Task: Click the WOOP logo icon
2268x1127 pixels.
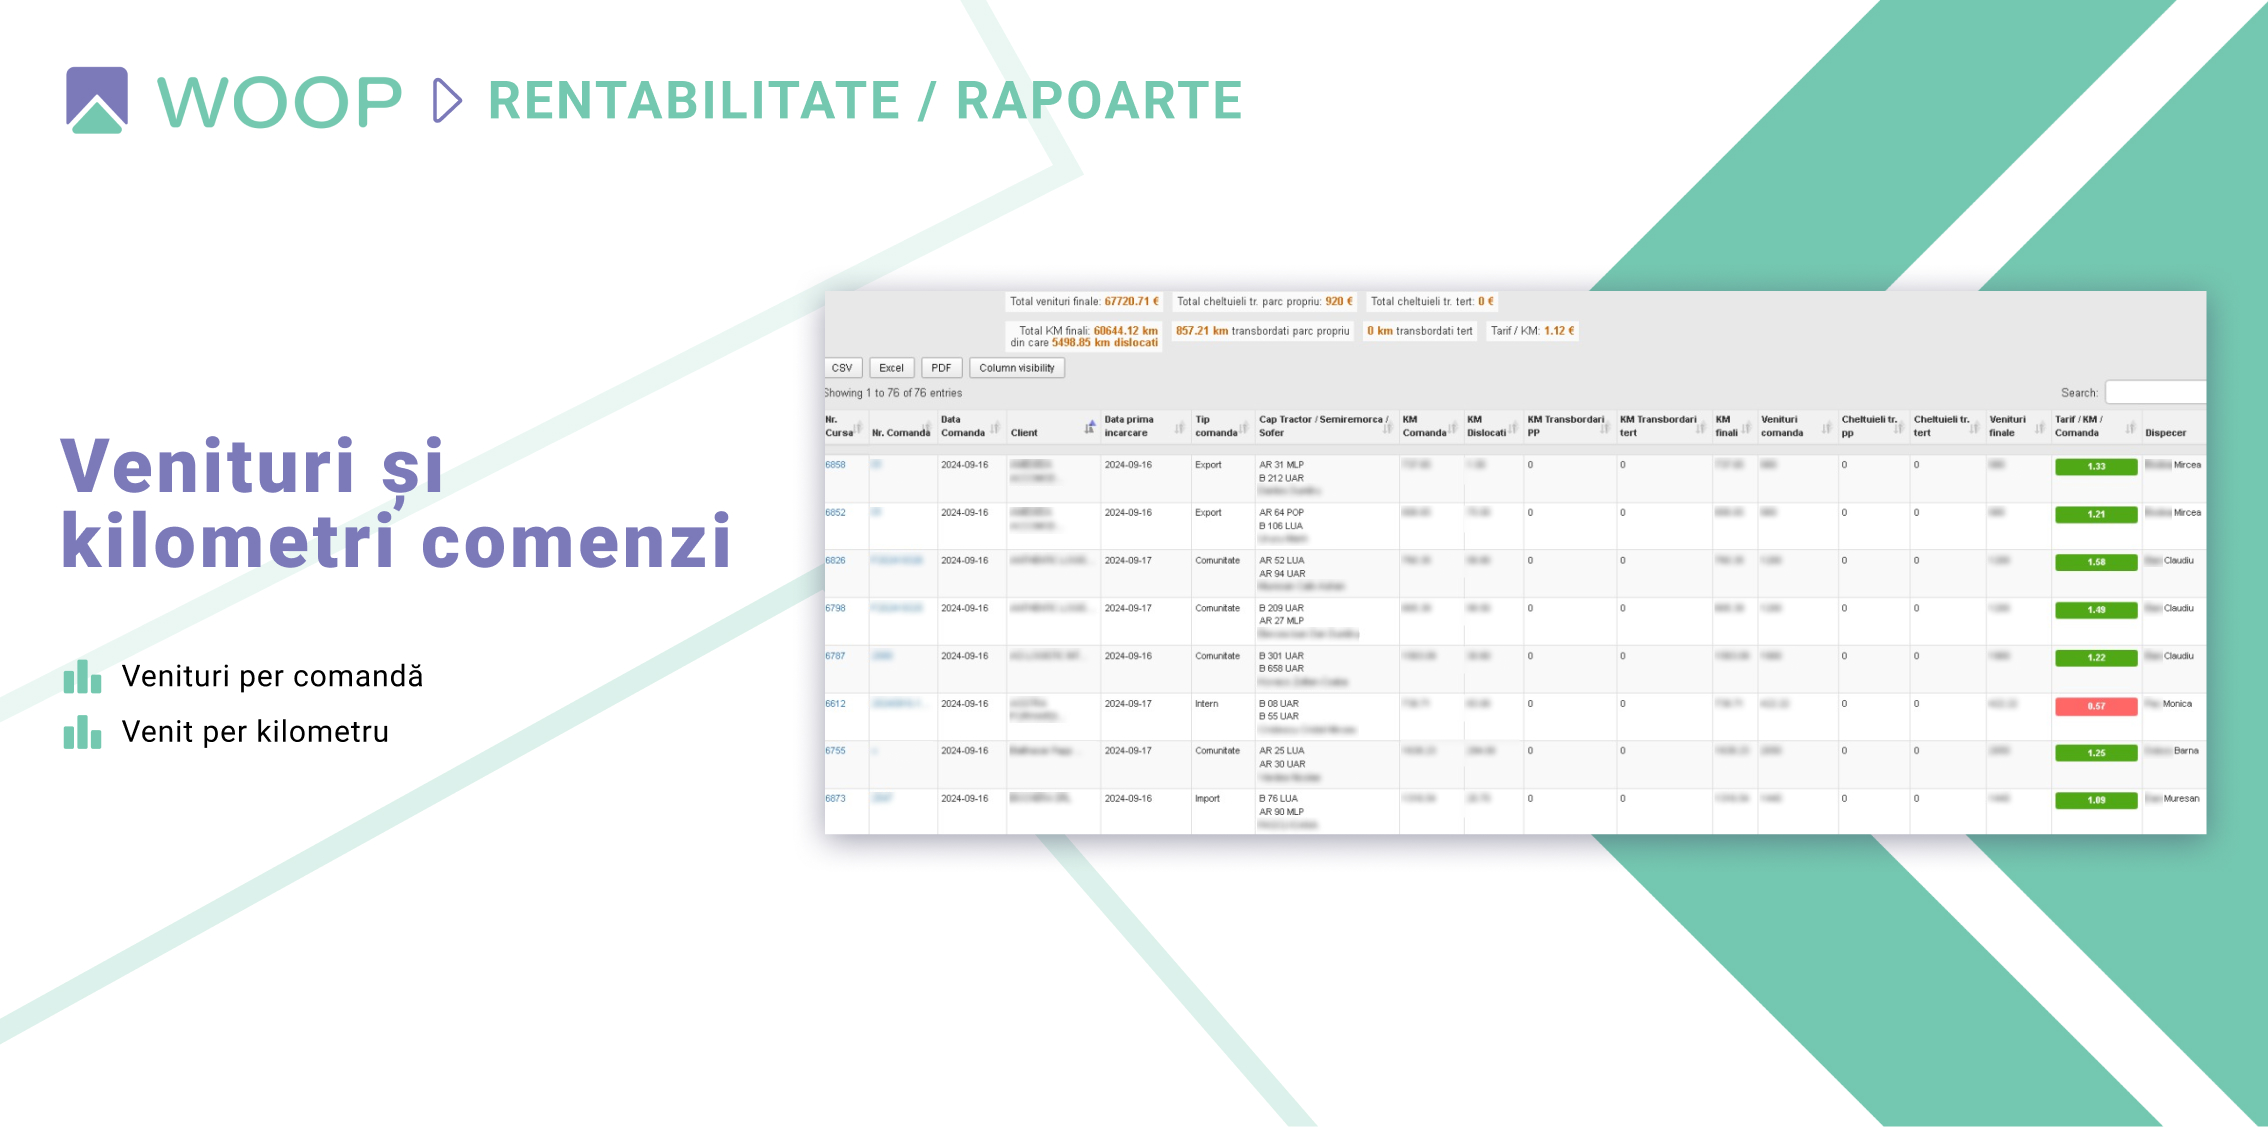Action: [97, 100]
